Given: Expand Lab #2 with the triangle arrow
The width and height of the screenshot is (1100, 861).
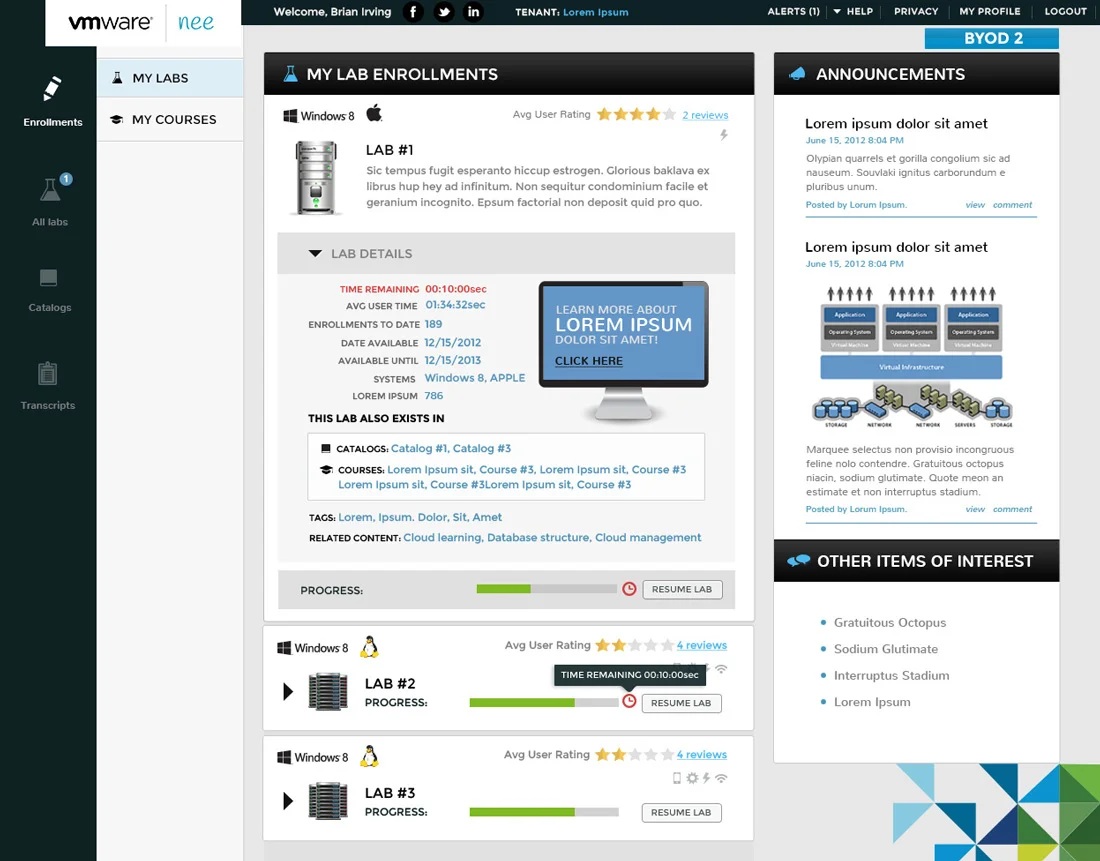Looking at the screenshot, I should click(288, 691).
